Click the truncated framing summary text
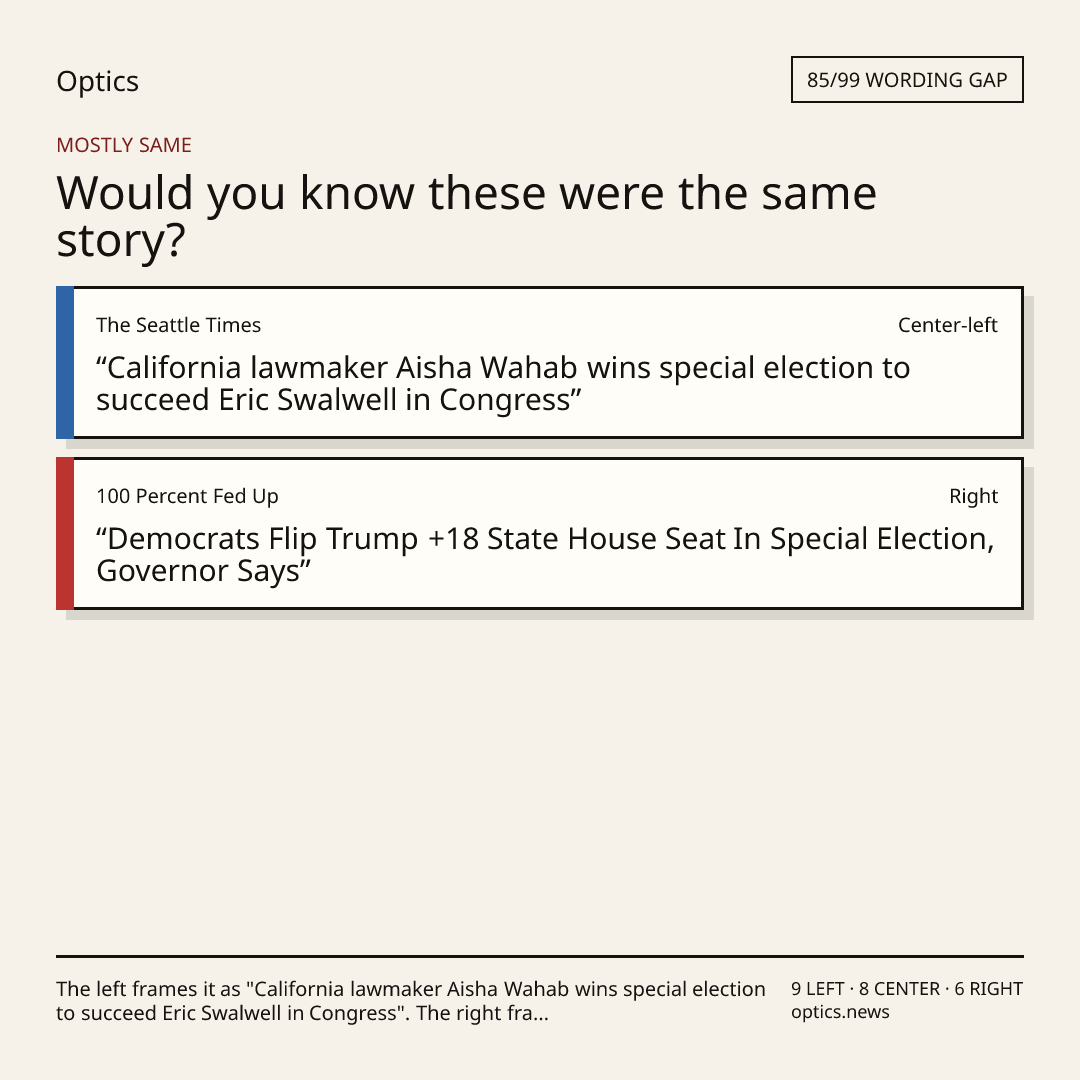 (x=411, y=1001)
